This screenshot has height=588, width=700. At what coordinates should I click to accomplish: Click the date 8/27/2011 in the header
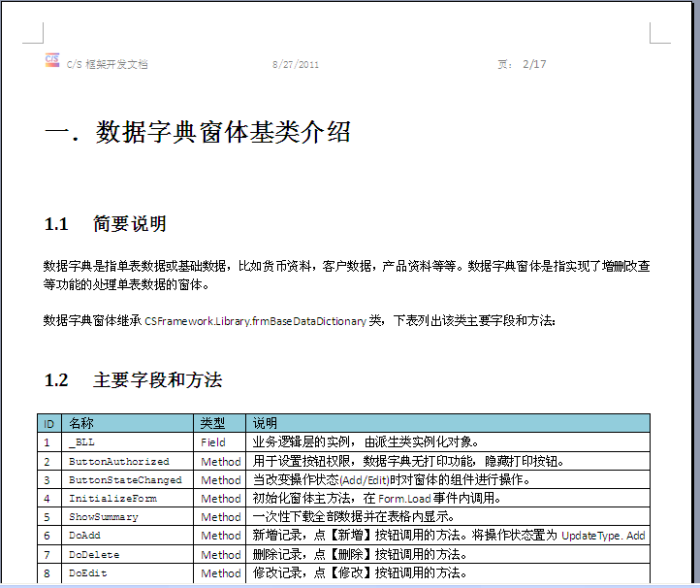pos(295,65)
